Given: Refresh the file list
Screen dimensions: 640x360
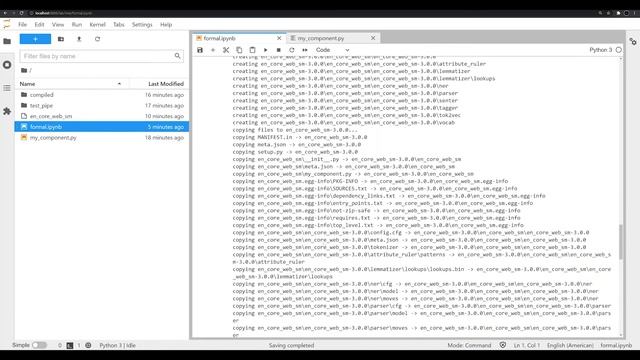Looking at the screenshot, I should tap(97, 39).
